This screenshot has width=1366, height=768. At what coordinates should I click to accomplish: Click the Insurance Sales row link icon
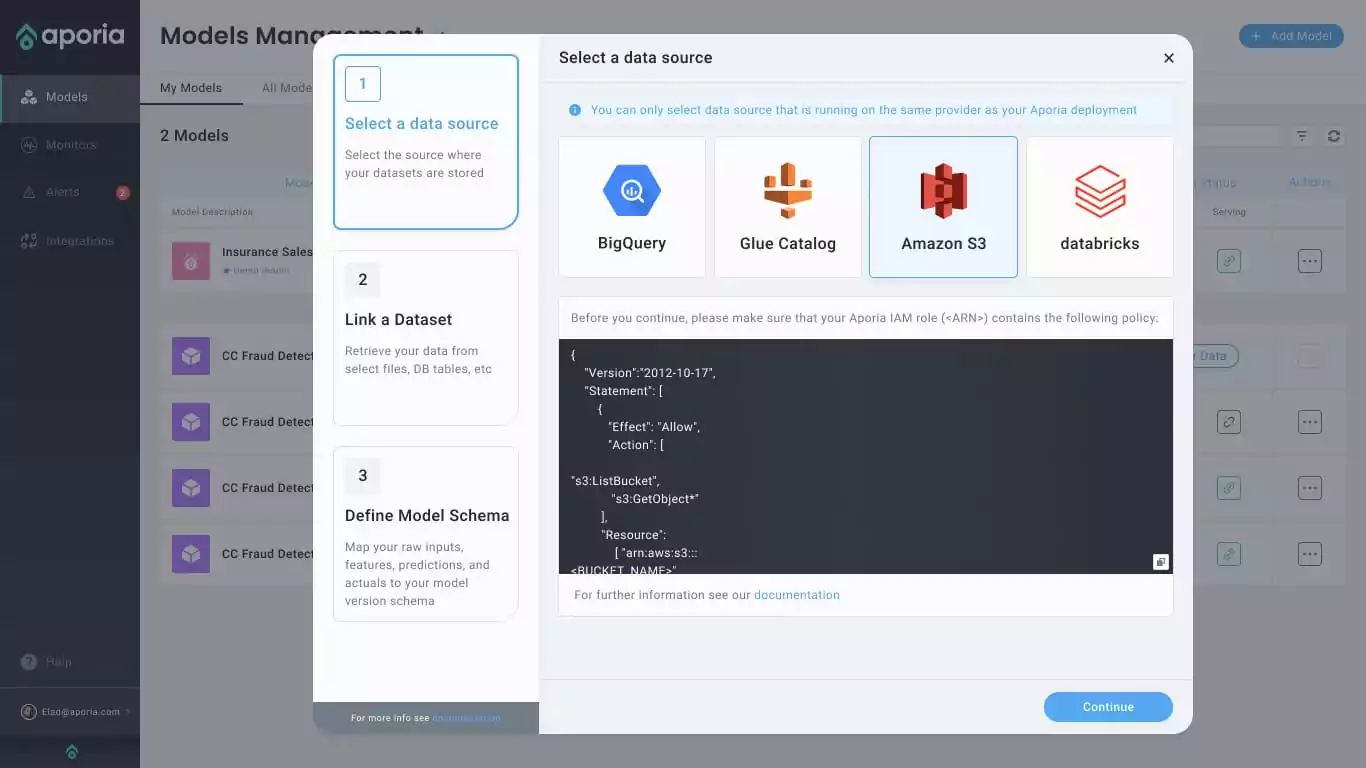(1229, 261)
